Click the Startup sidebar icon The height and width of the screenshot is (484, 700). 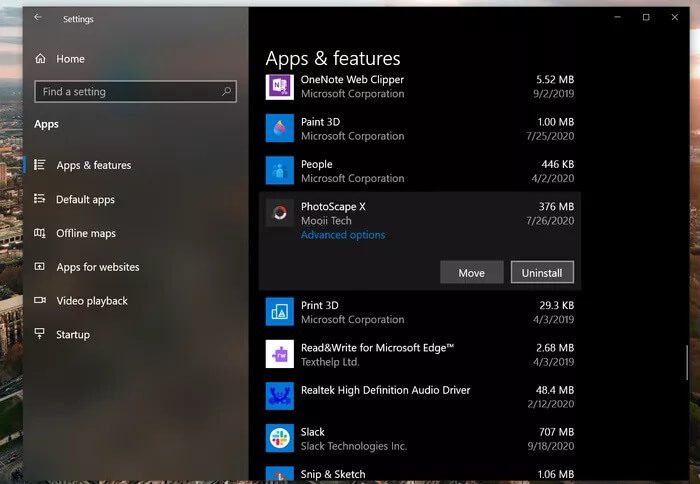pos(40,334)
